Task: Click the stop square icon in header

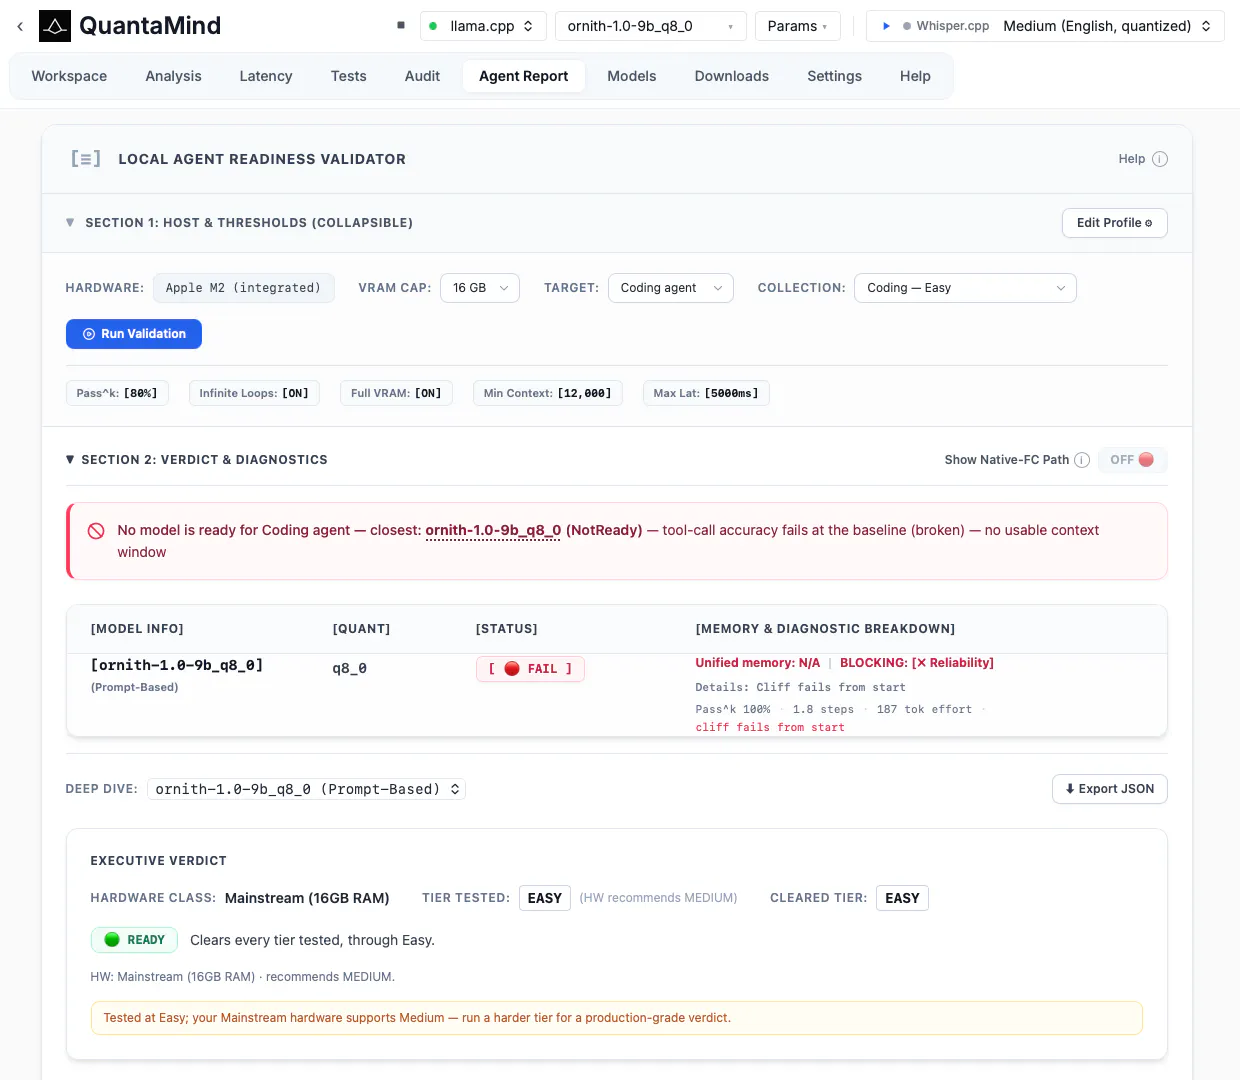Action: click(401, 25)
